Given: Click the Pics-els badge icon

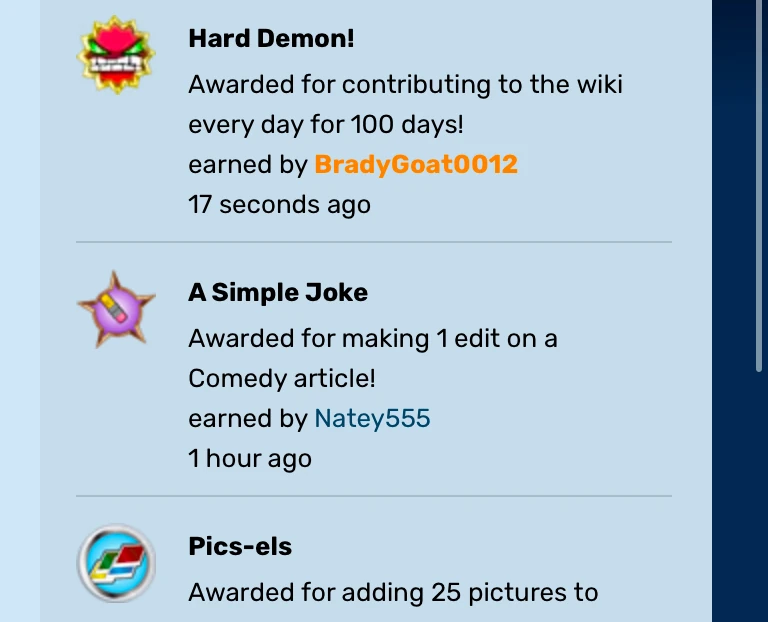Looking at the screenshot, I should point(116,563).
